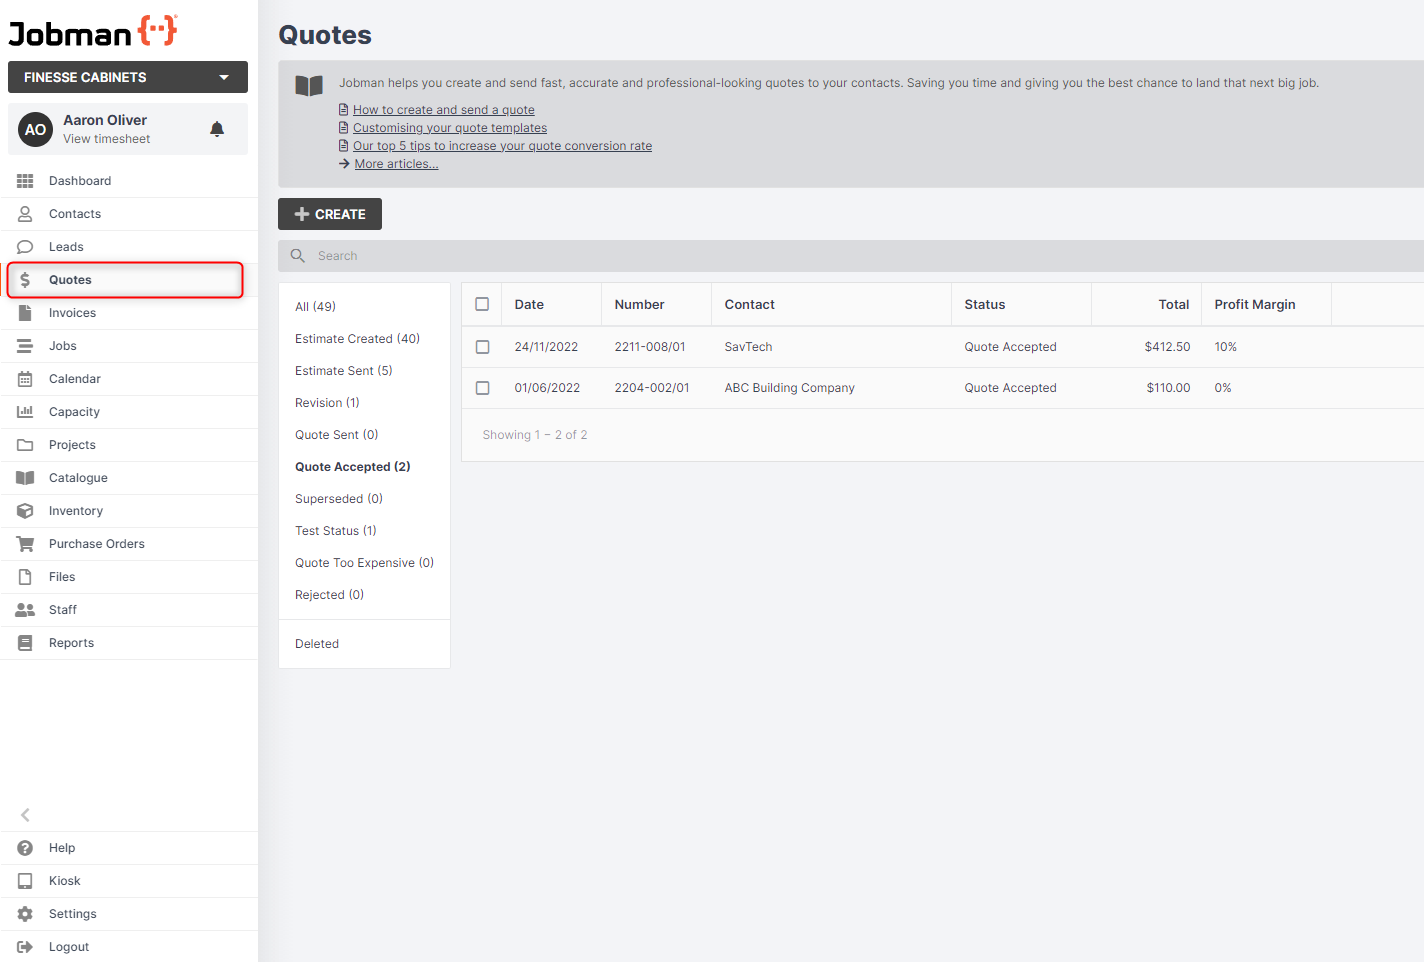Screen dimensions: 1424x962
Task: Switch to the Estimate Sent filter
Action: pyautogui.click(x=343, y=370)
